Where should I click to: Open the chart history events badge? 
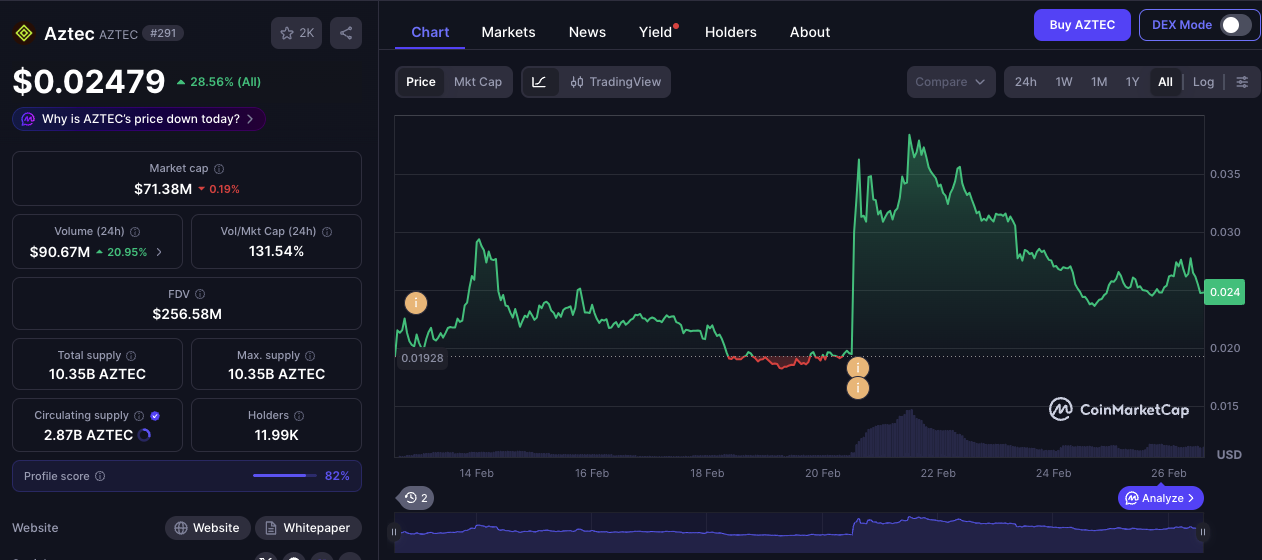point(416,497)
